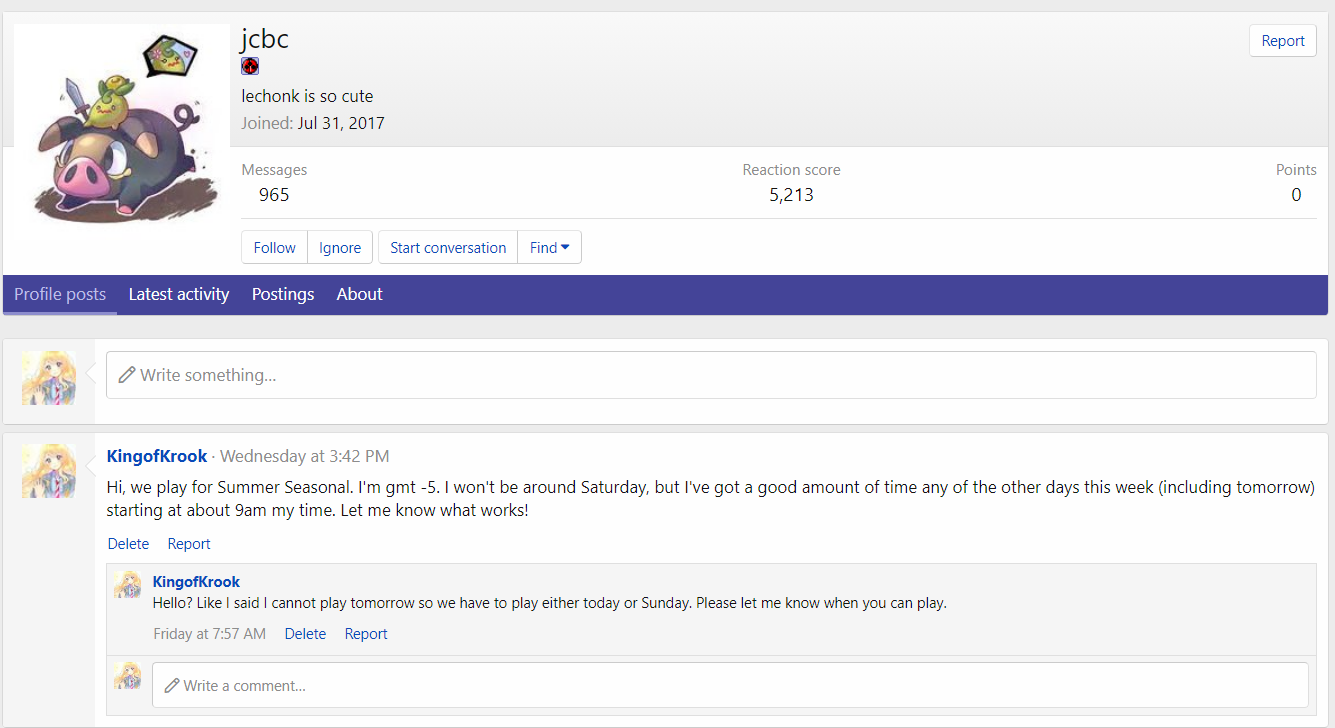The image size is (1335, 728).
Task: Focus the Write a comment field
Action: tap(730, 686)
